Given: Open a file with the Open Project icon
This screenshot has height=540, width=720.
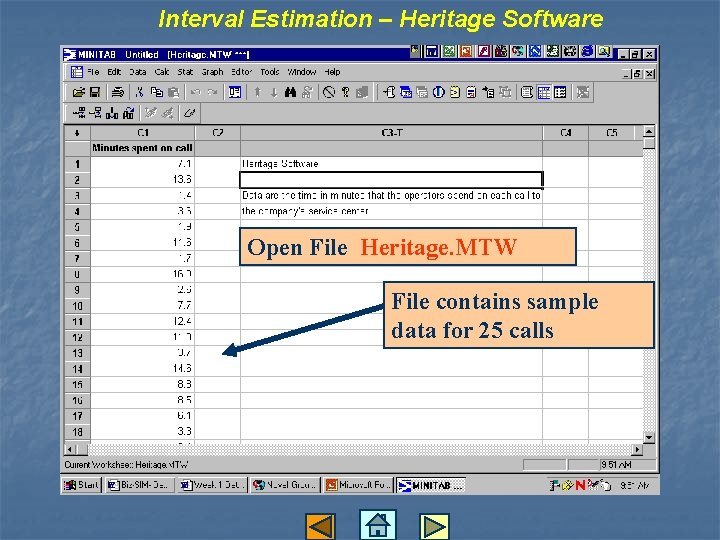Looking at the screenshot, I should click(x=79, y=92).
